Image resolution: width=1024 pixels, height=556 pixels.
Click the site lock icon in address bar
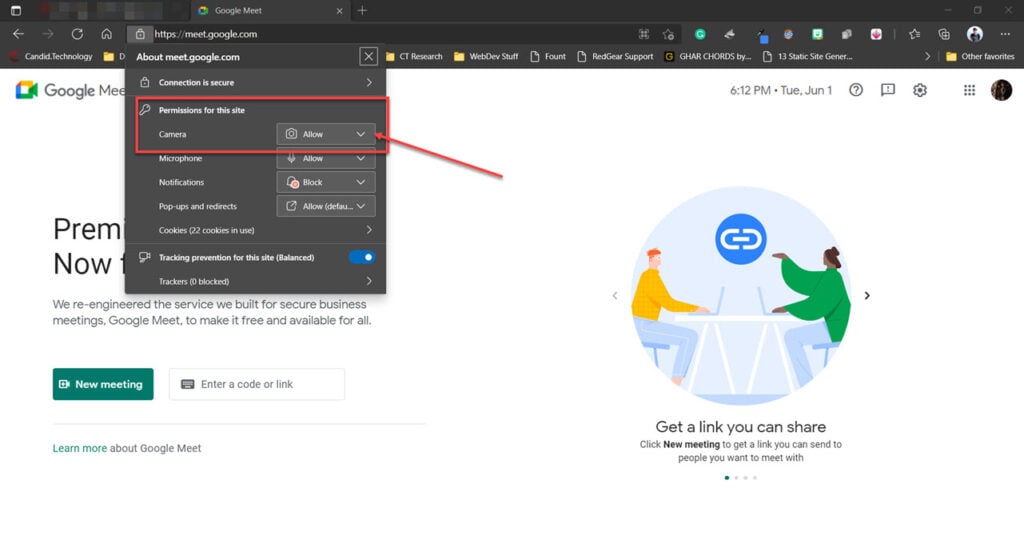tap(140, 34)
